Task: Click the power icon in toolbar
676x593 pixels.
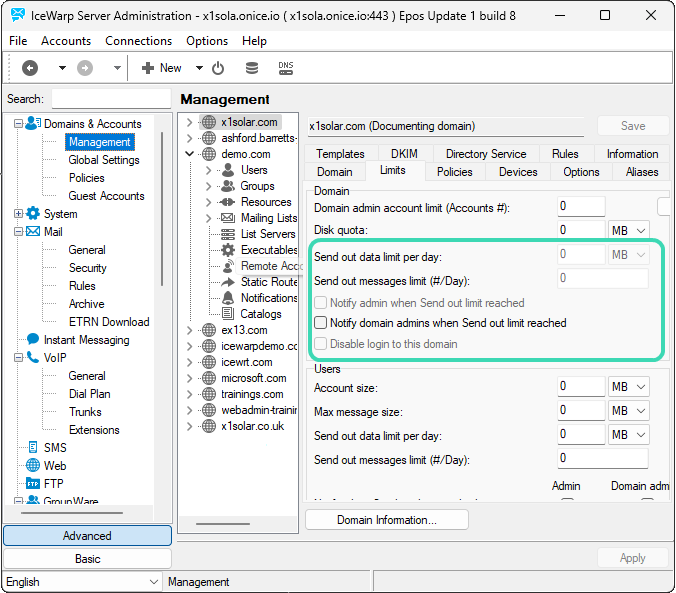Action: point(218,68)
